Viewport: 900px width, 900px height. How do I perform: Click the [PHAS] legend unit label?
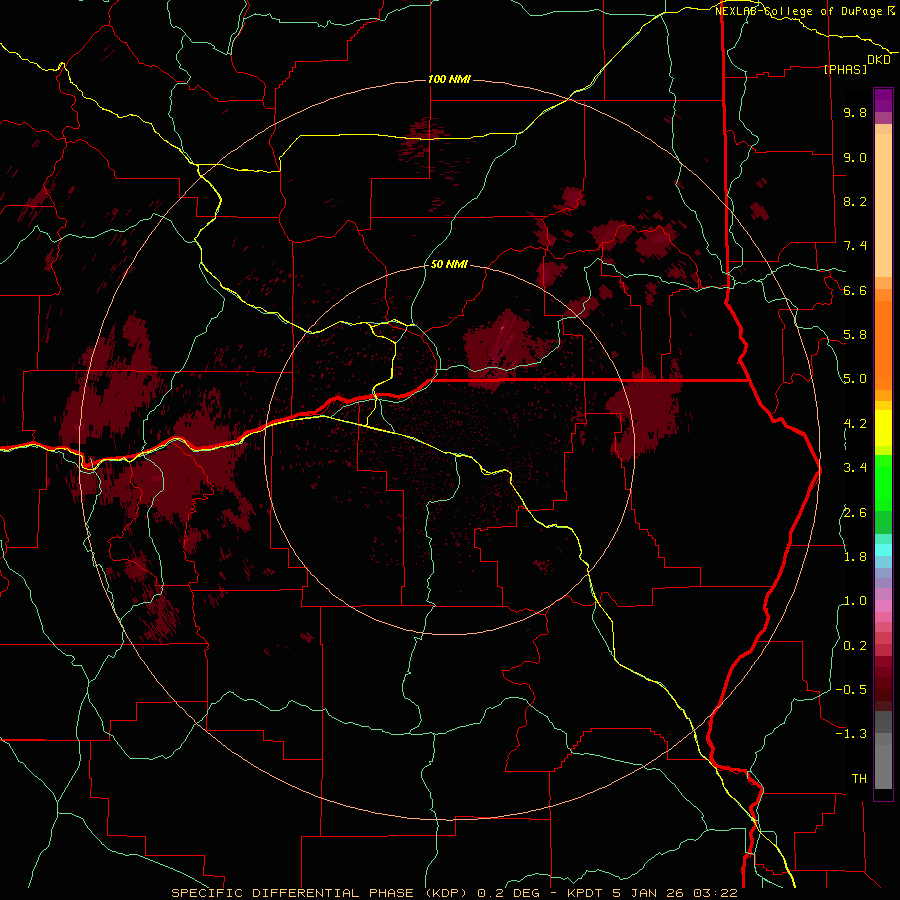point(845,69)
